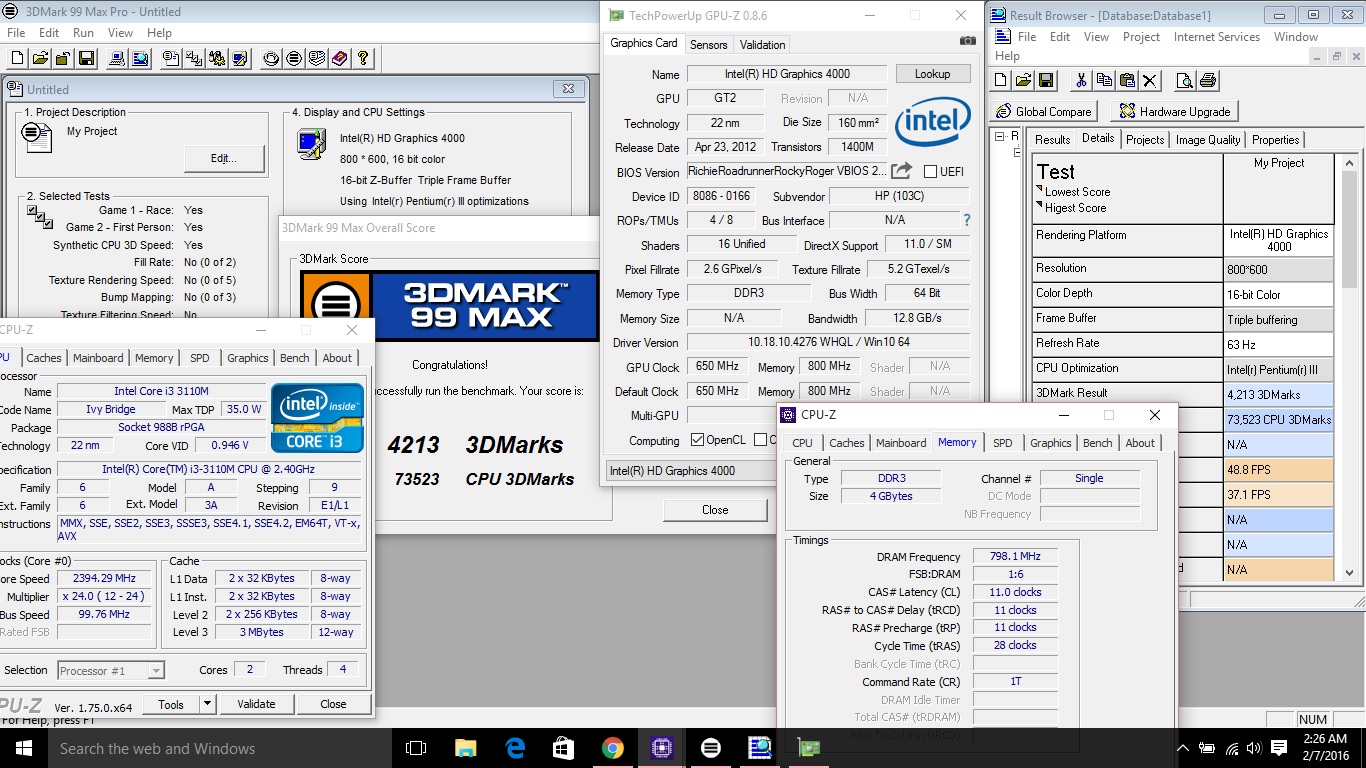This screenshot has width=1366, height=768.
Task: Switch to Sensors tab in GPU-Z
Action: 709,45
